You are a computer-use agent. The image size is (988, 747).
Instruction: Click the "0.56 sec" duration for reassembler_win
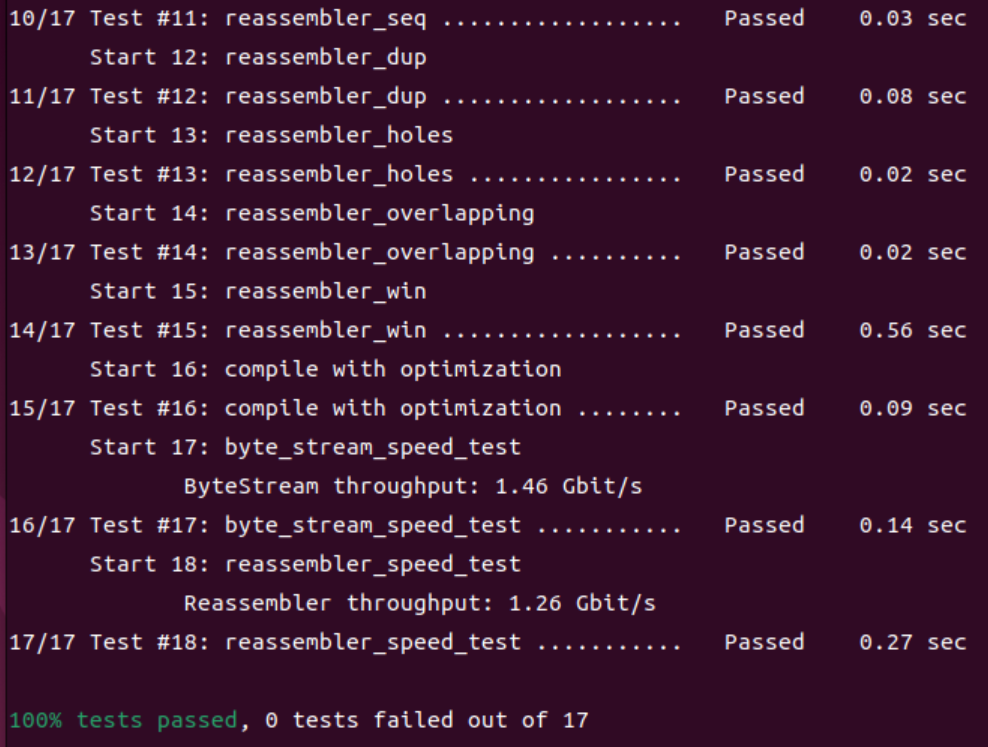(912, 331)
